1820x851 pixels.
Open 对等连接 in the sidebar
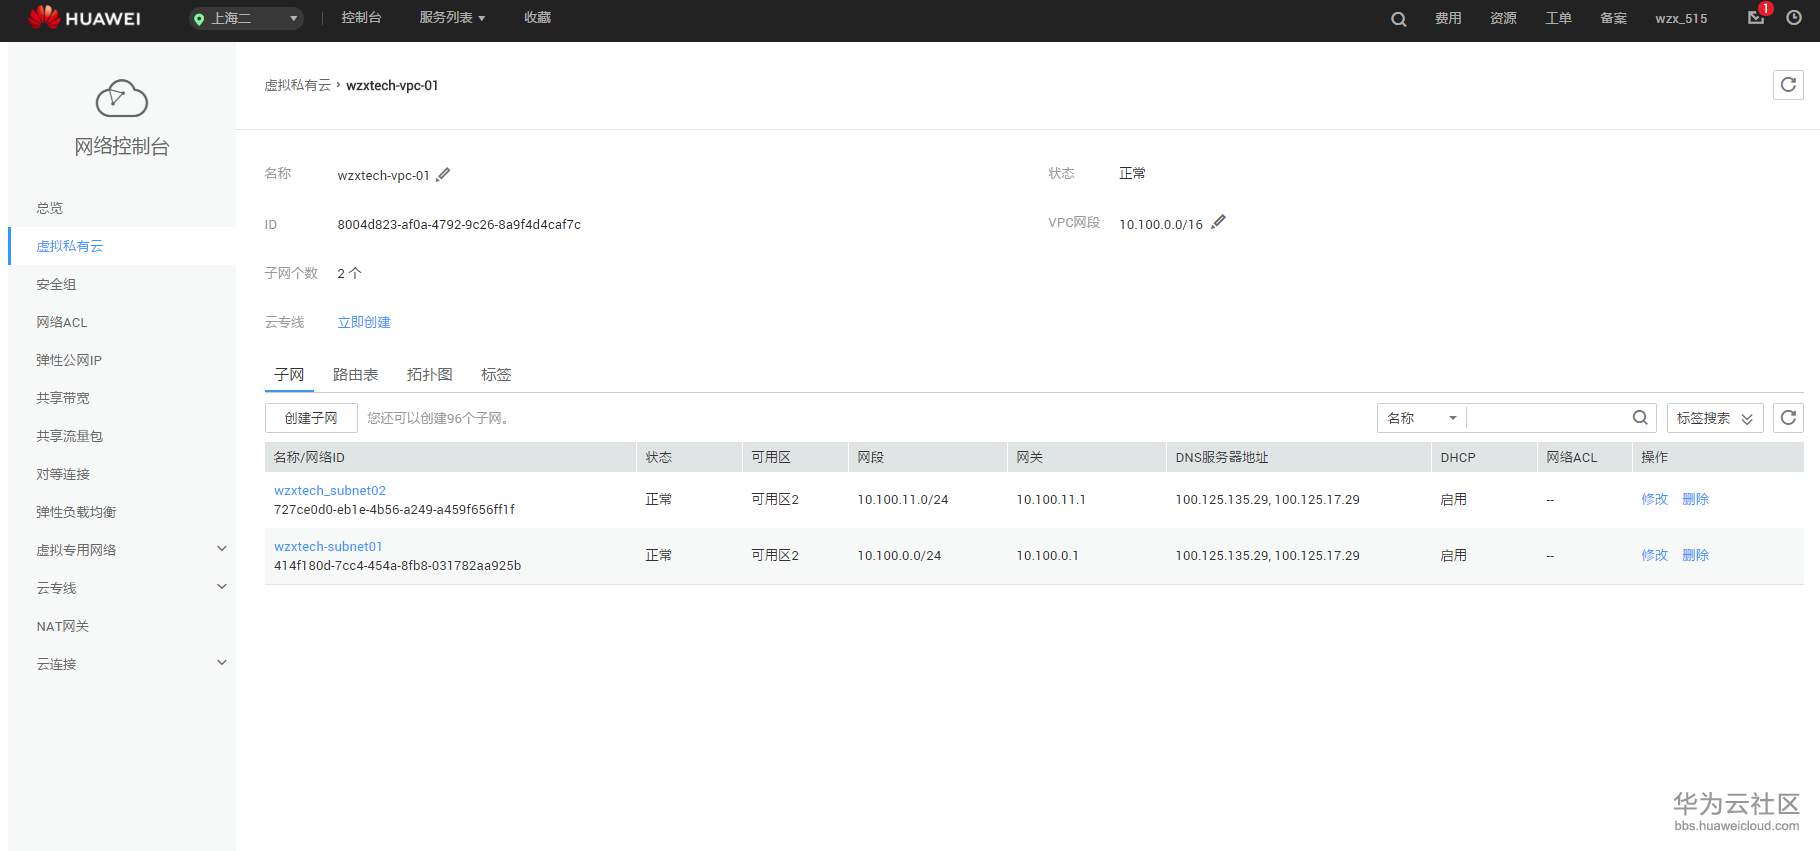click(63, 474)
